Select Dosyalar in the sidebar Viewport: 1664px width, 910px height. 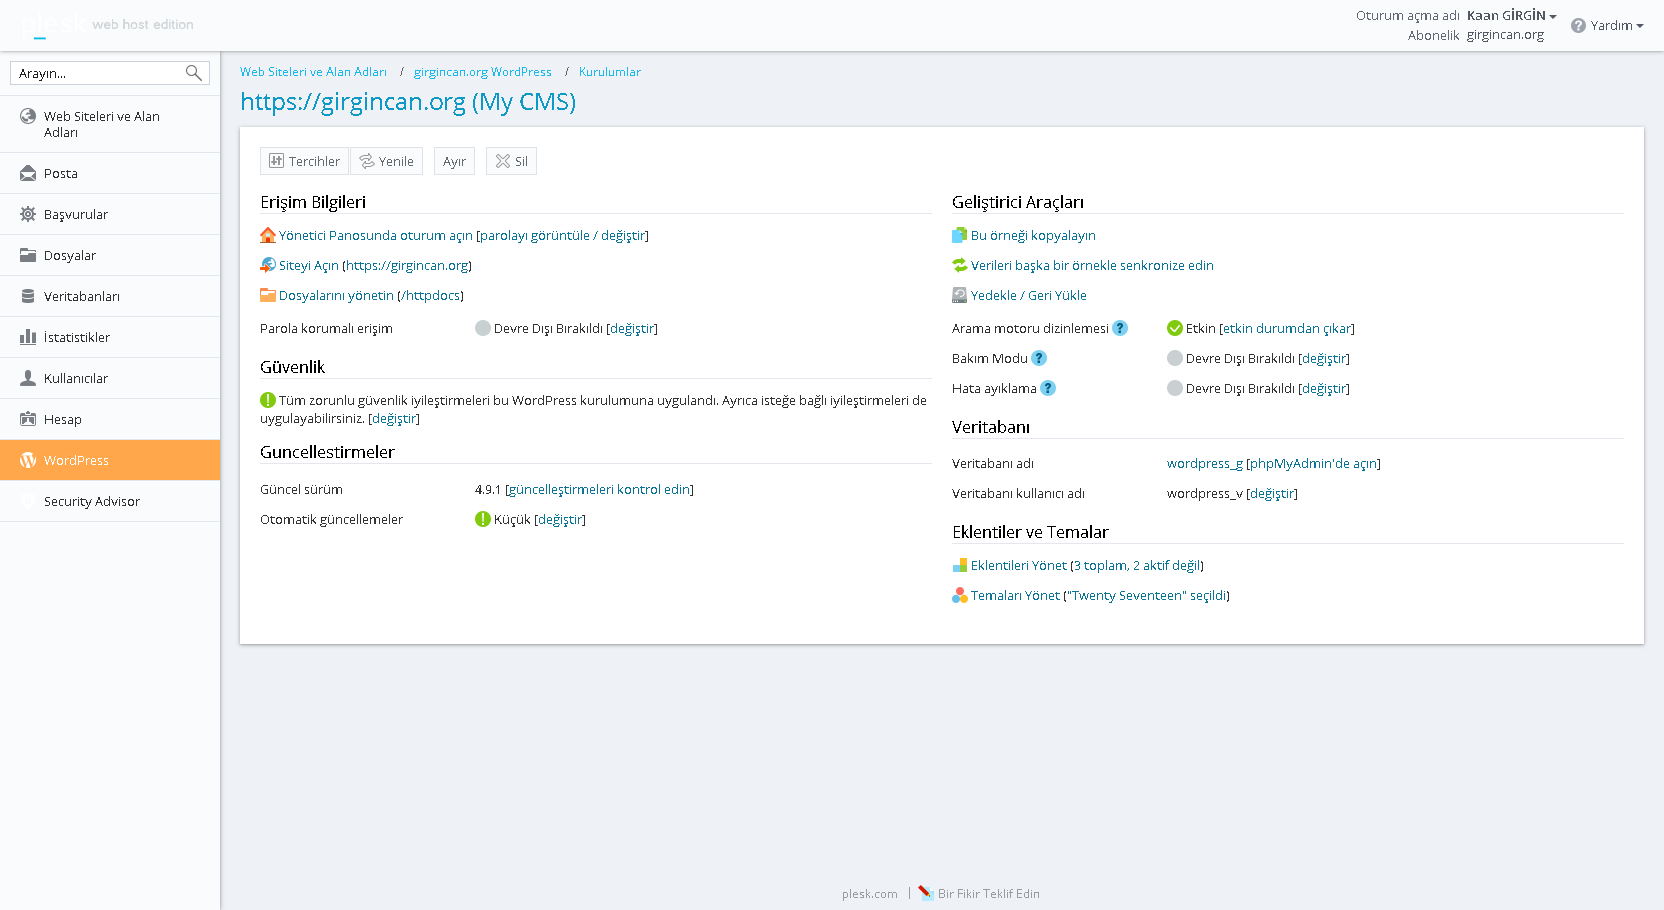[110, 255]
